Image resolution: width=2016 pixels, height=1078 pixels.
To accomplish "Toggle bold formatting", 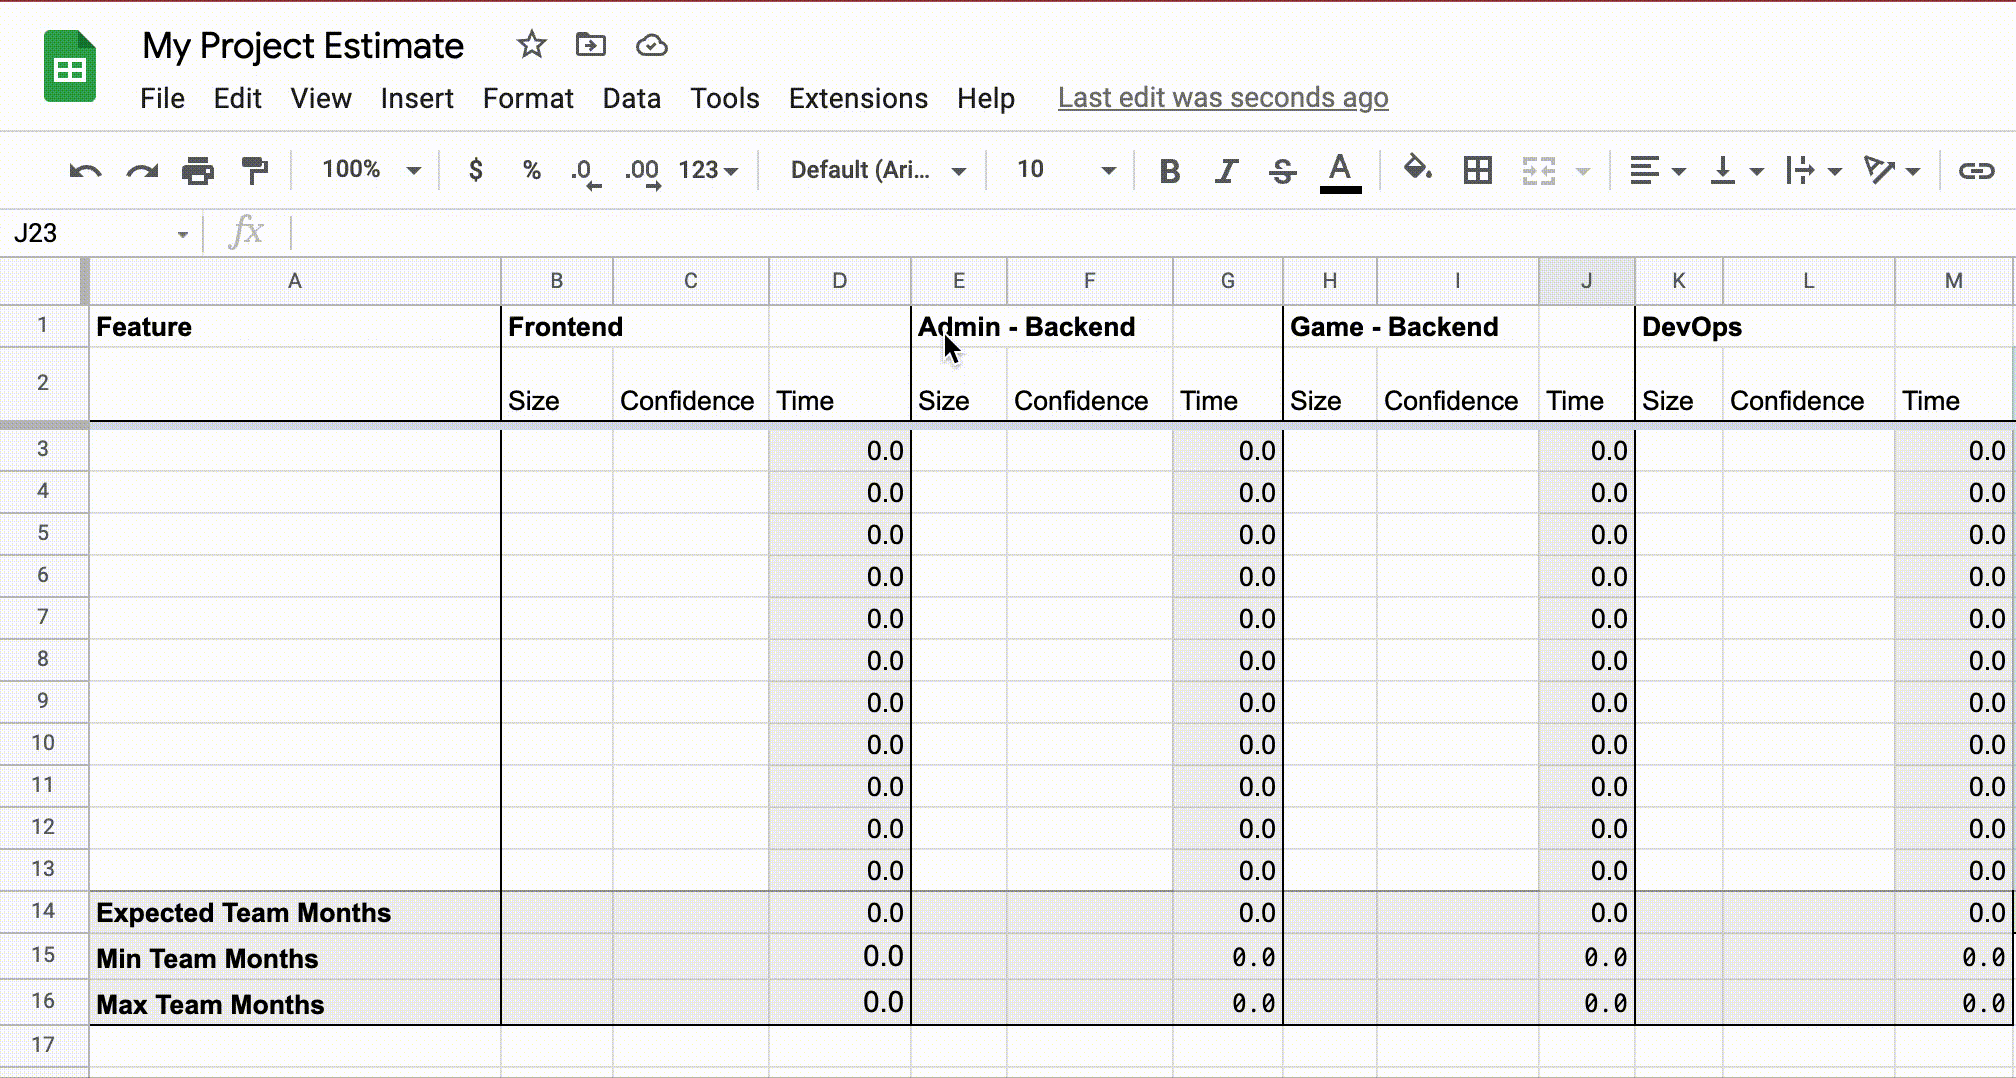I will [x=1169, y=171].
